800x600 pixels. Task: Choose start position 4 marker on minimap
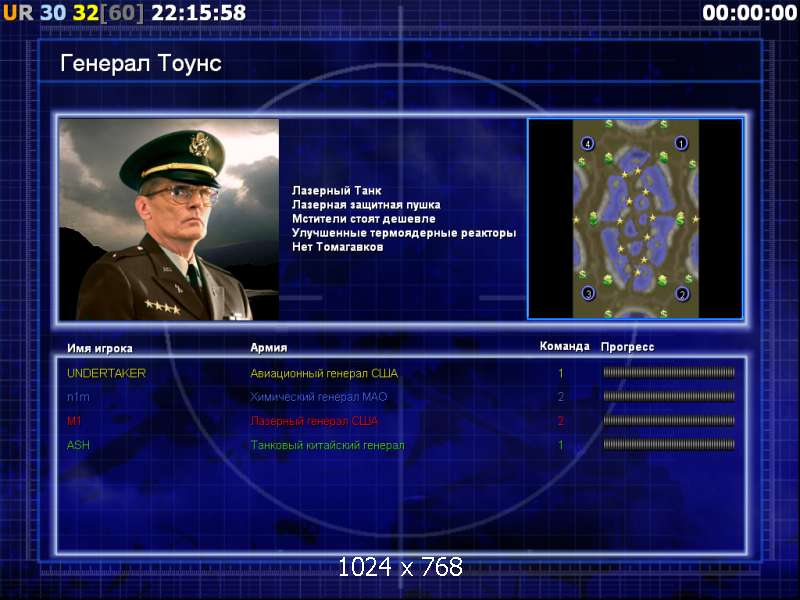point(588,144)
